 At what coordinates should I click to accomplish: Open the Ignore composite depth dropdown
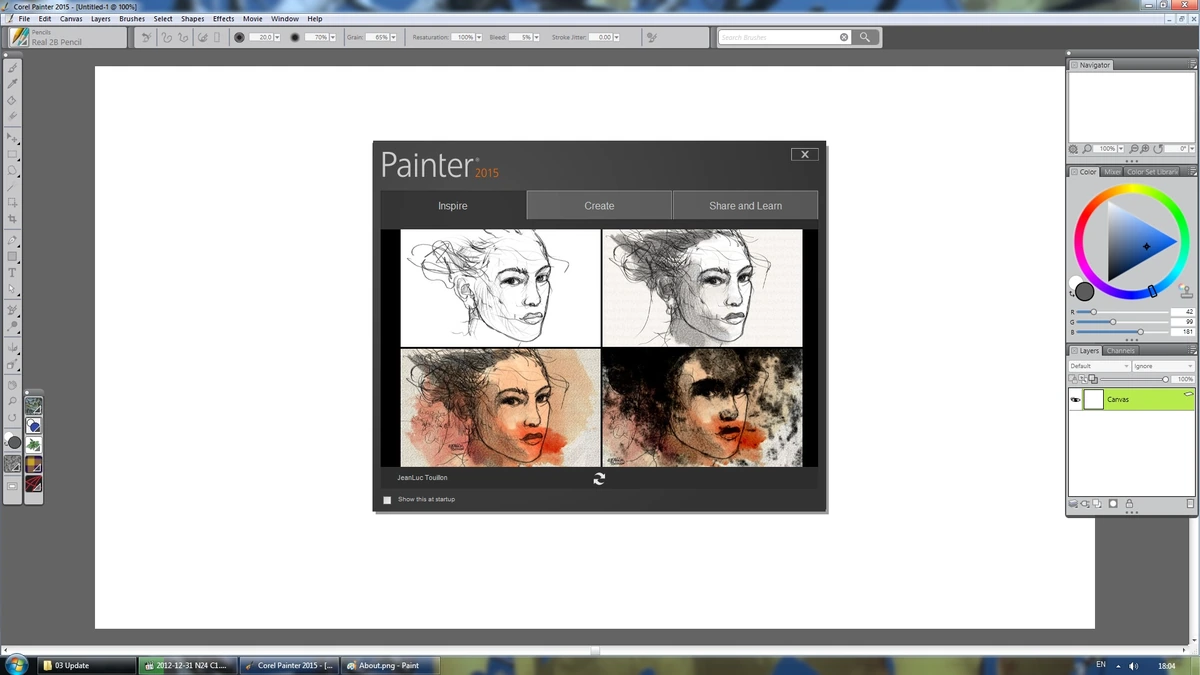pos(1163,366)
